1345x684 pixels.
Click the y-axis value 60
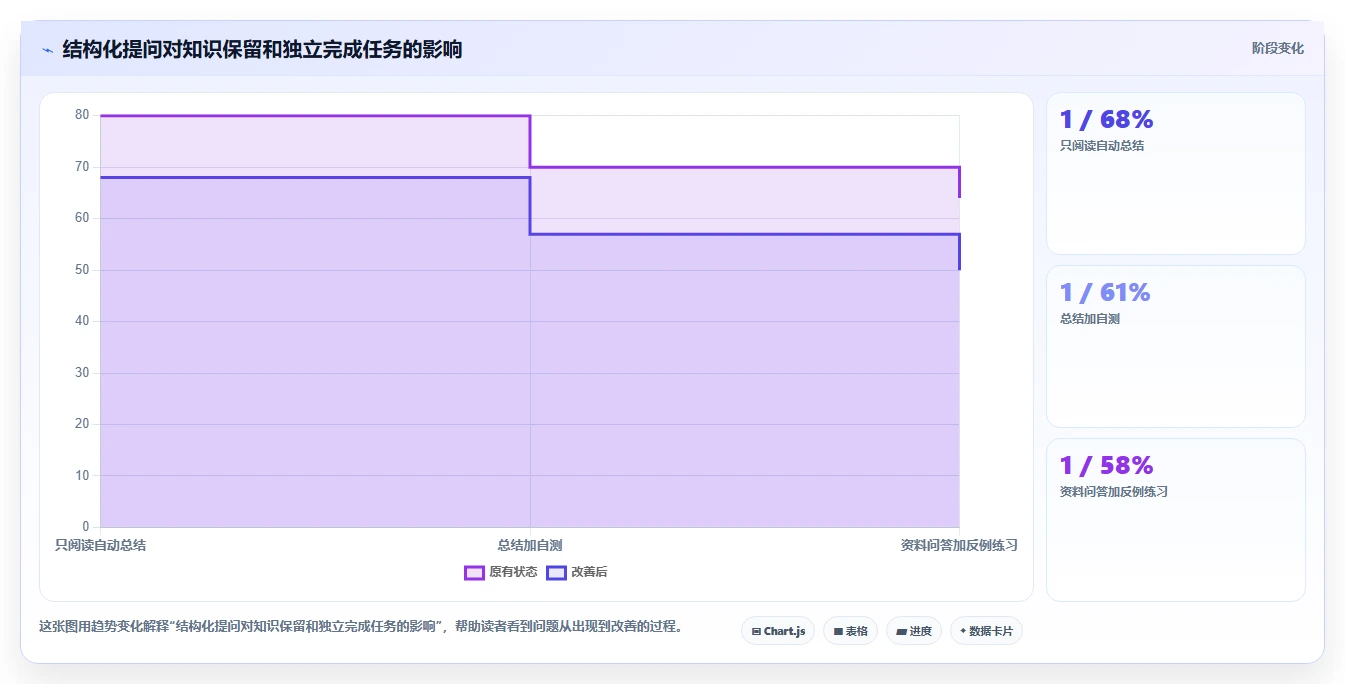tap(82, 218)
